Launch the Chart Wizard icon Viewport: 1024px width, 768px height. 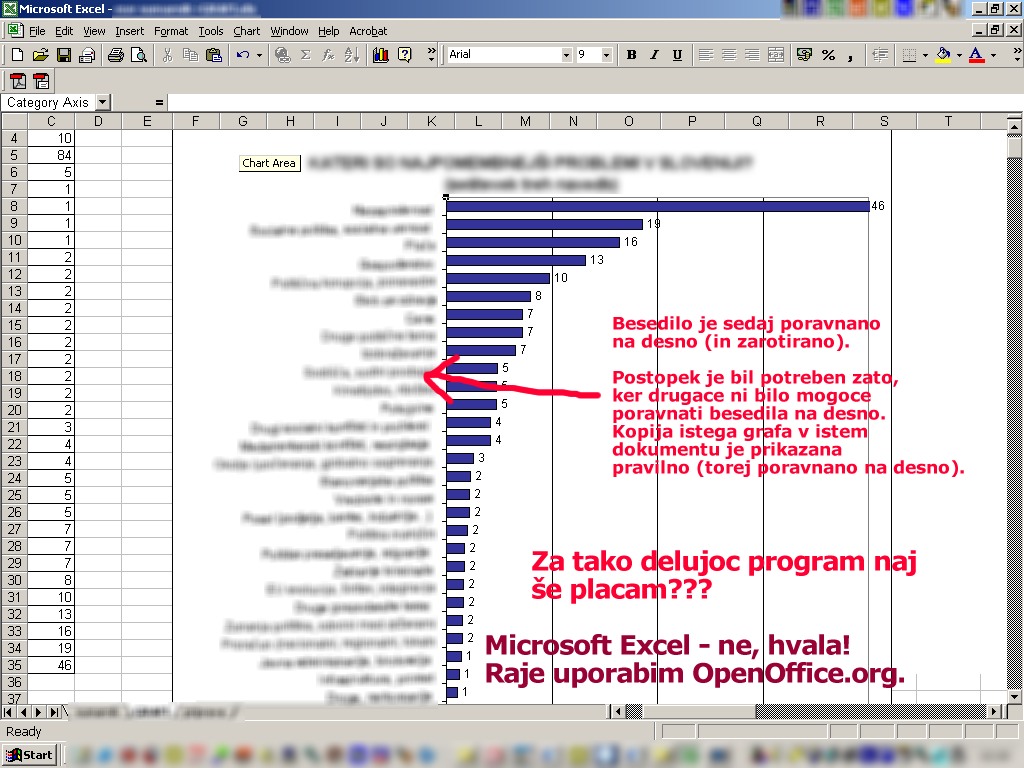tap(381, 55)
